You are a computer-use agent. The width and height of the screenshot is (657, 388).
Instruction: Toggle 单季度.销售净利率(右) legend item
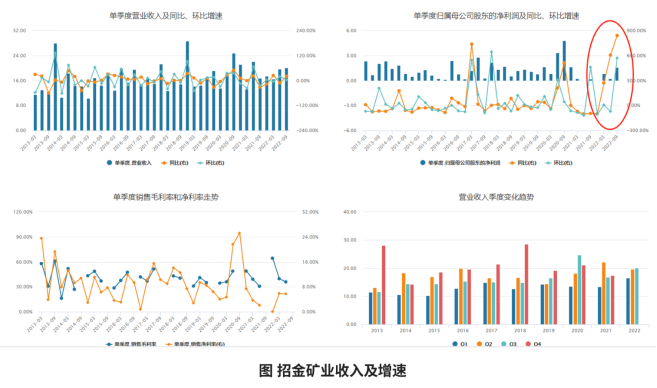pos(195,344)
